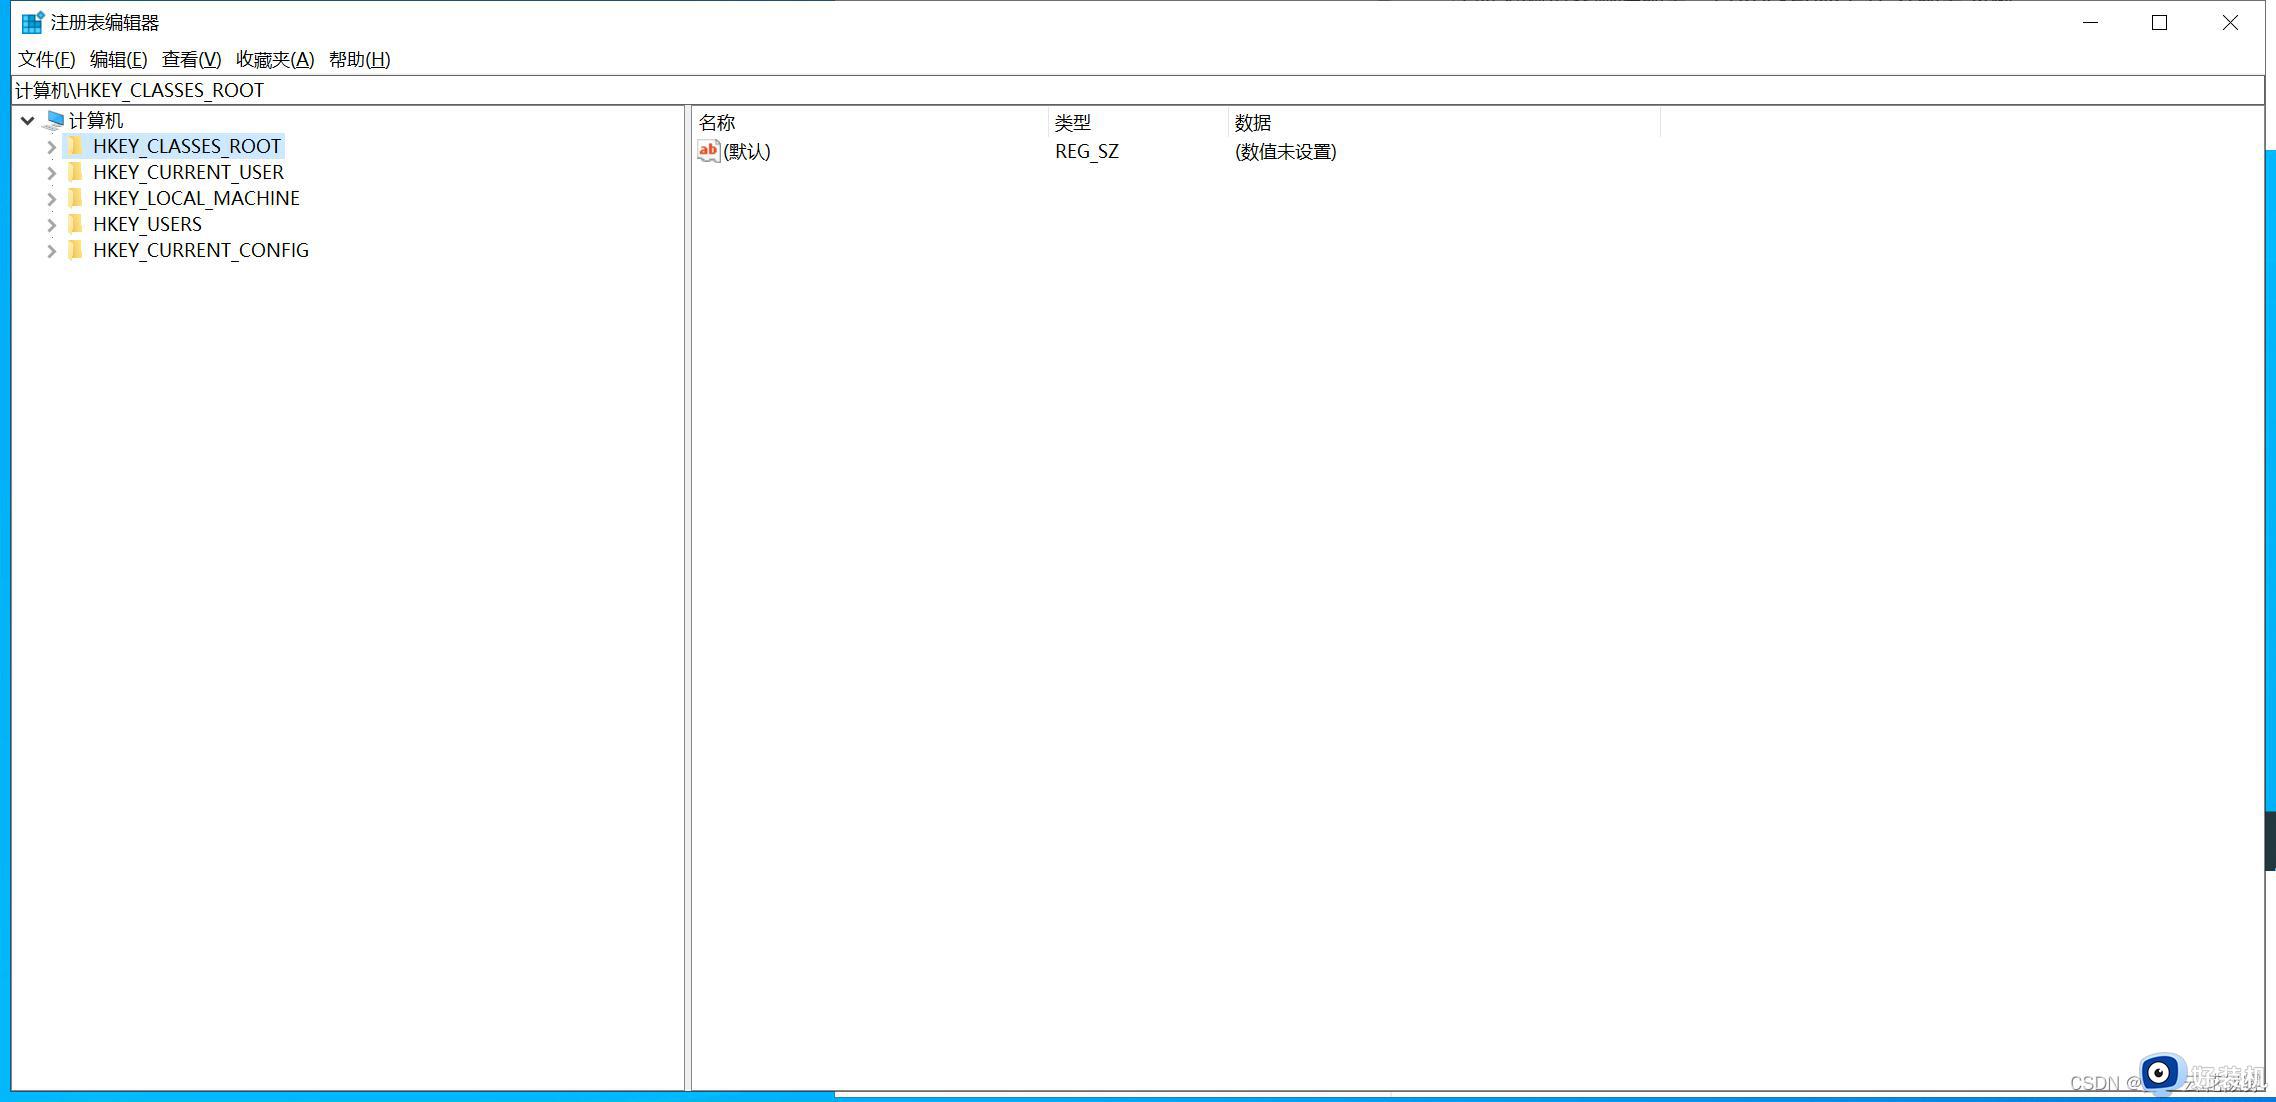Select the HKEY_LOCAL_MACHINE tree label
Screen dimensions: 2276x1102
[x=196, y=199]
